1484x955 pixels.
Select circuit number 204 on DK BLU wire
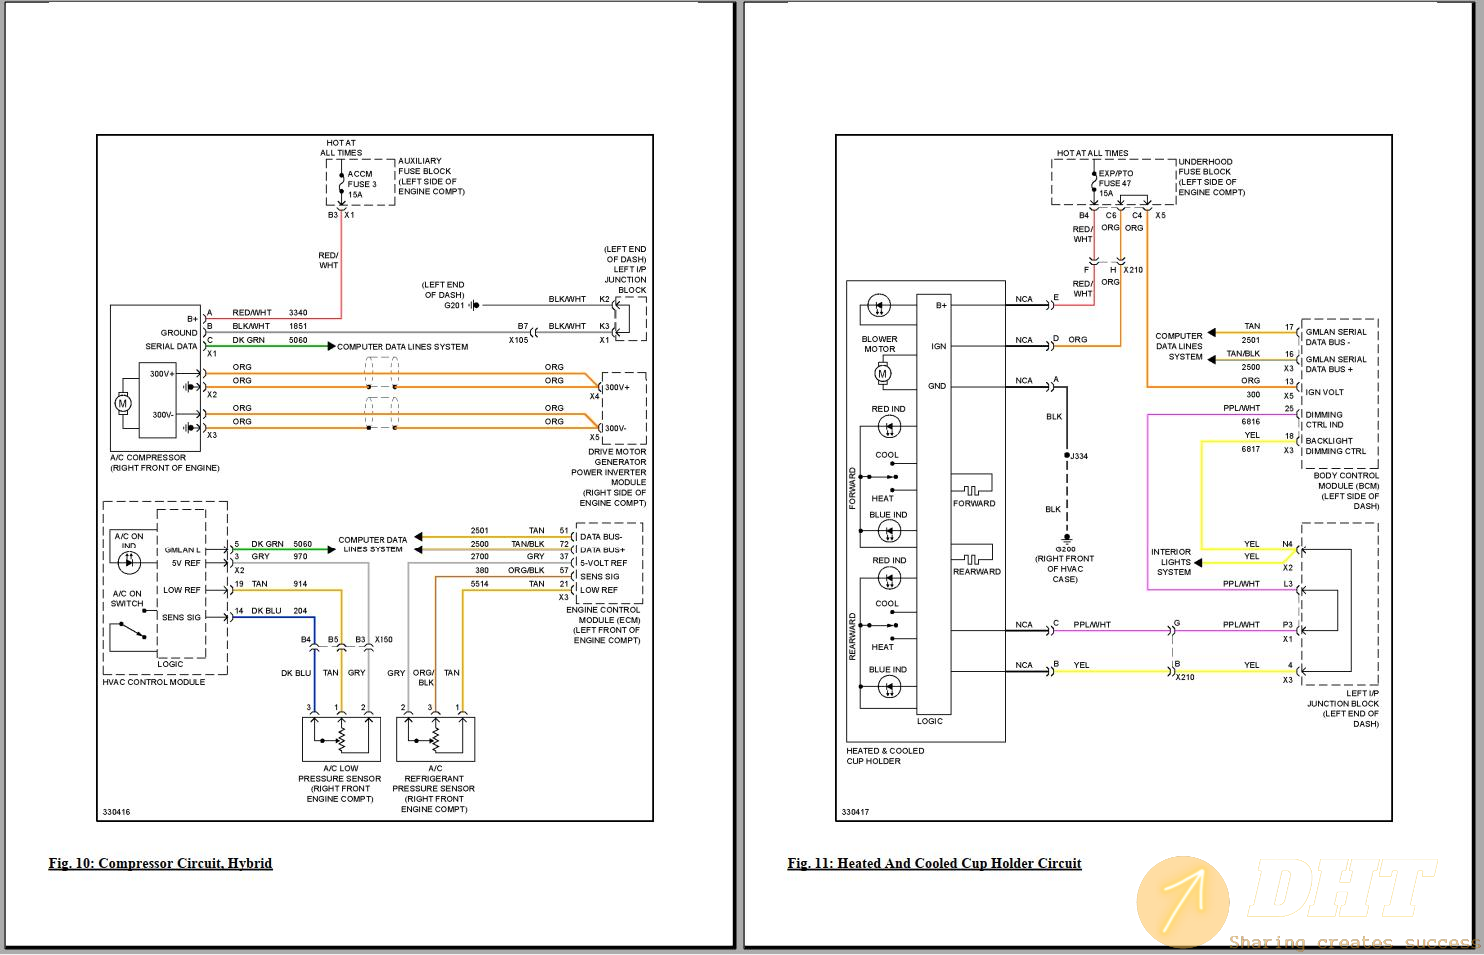coord(300,611)
